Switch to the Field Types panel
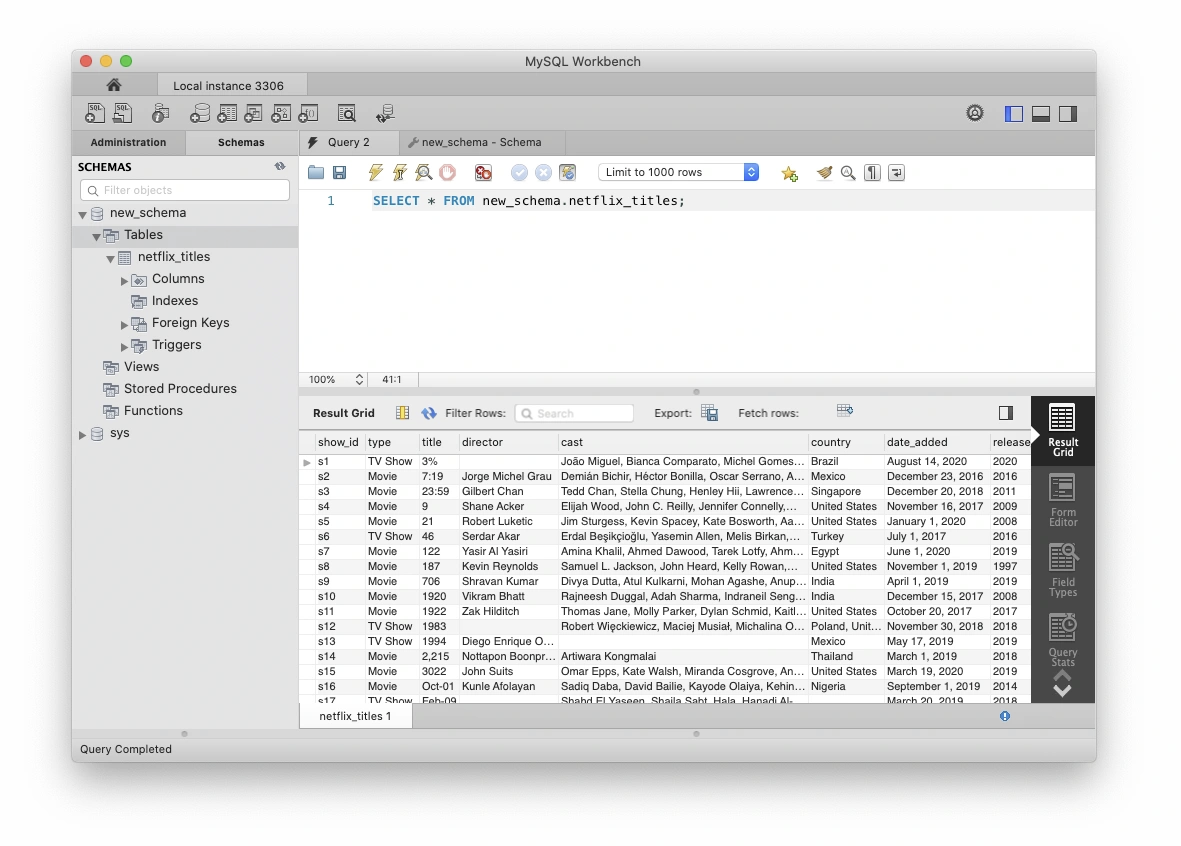Screen dimensions: 1181x846 1062,567
